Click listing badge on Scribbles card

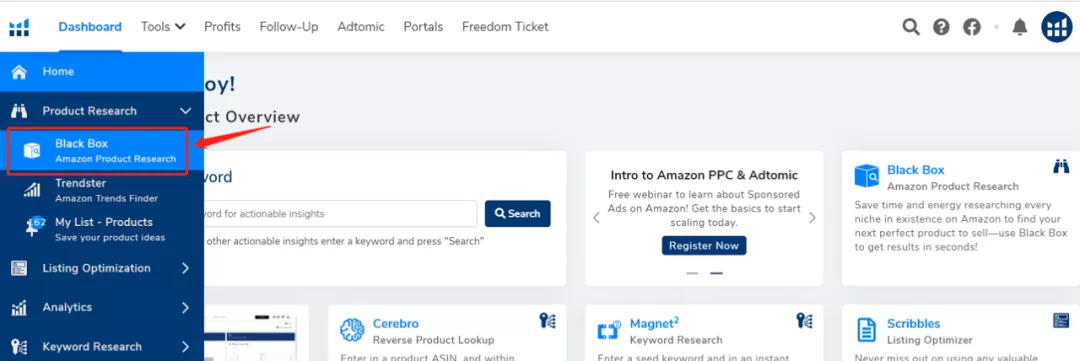(x=1061, y=320)
